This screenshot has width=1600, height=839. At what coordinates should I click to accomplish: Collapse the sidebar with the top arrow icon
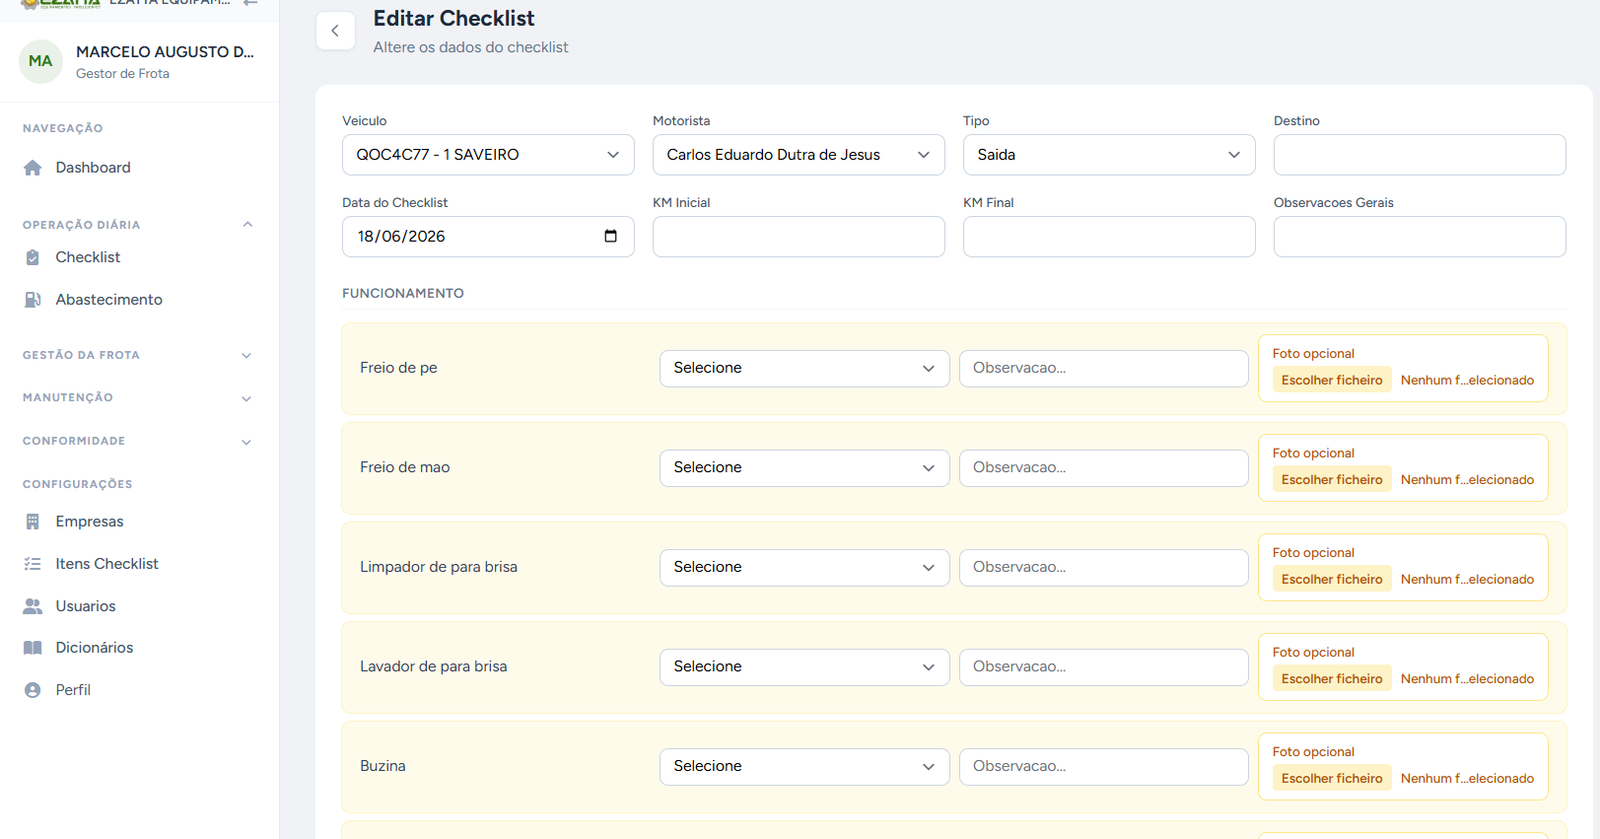[x=250, y=3]
